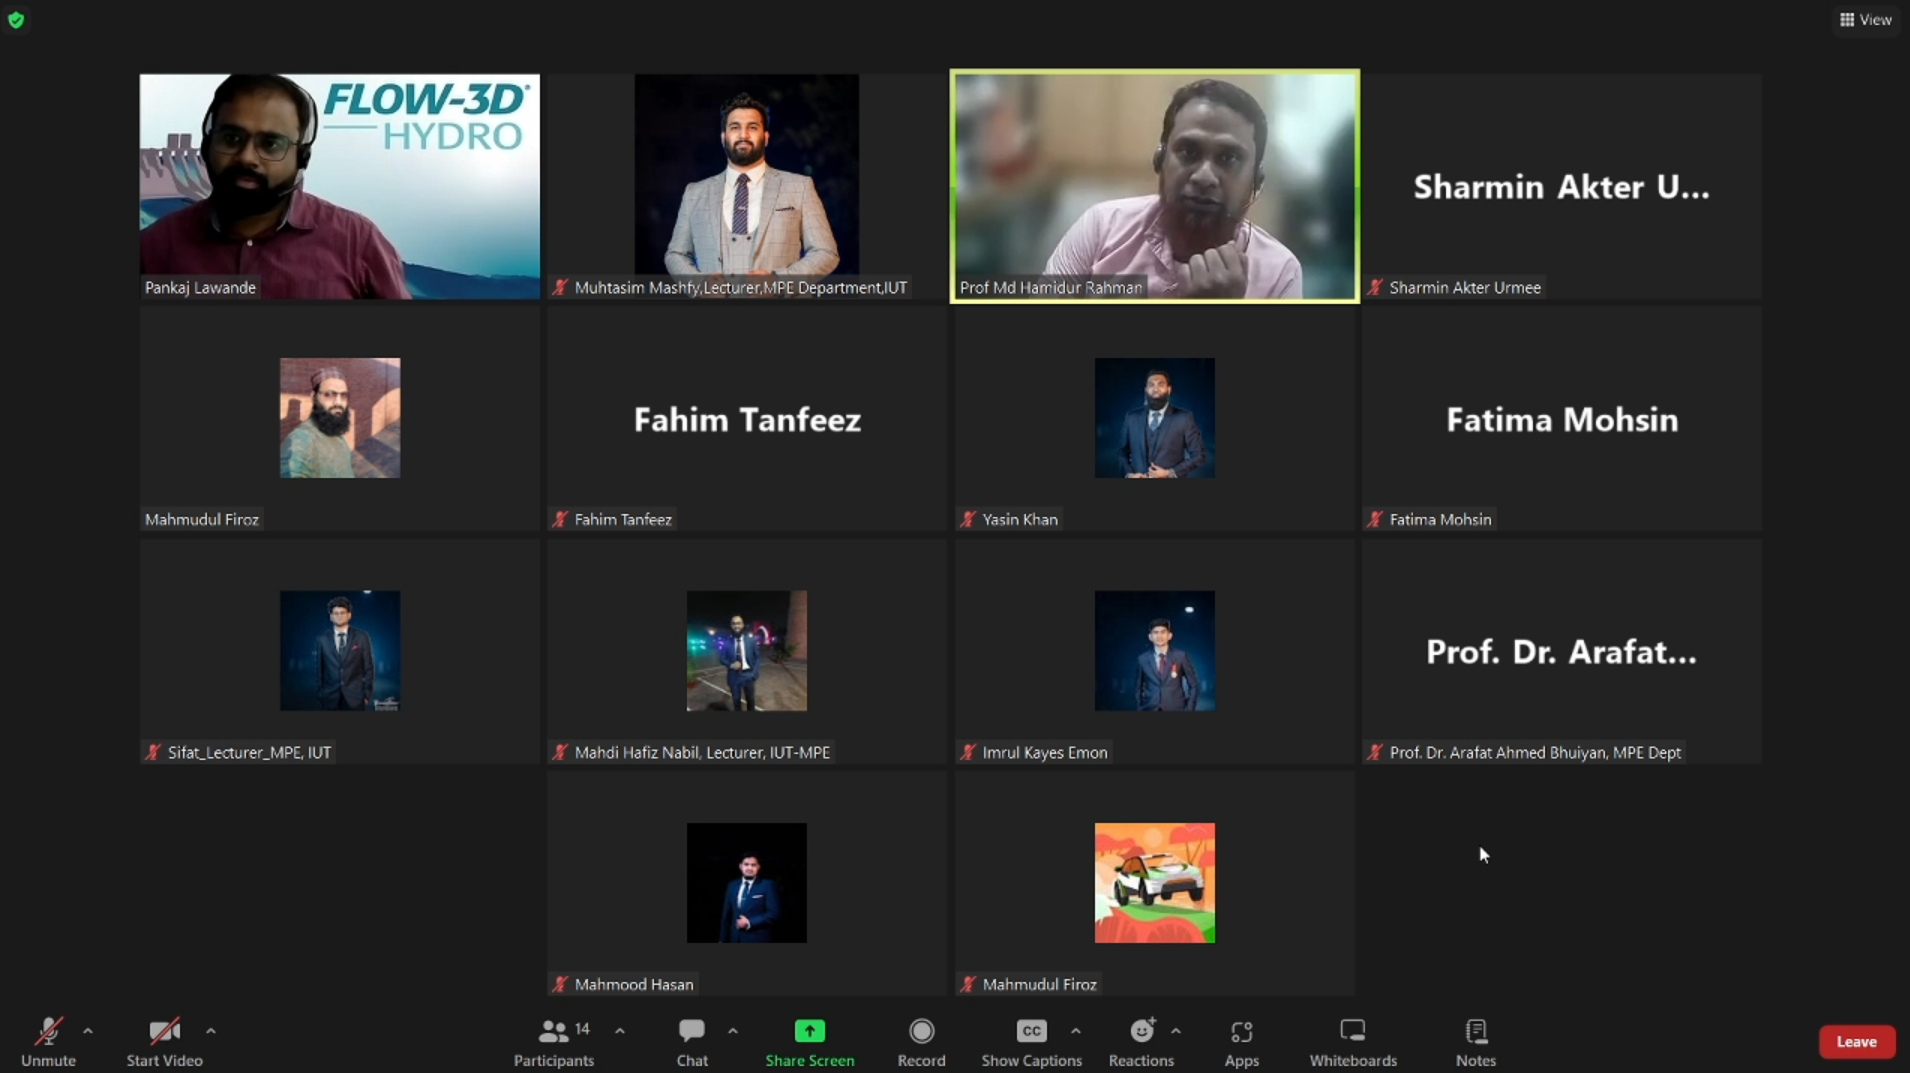1910x1073 pixels.
Task: Click Imrul Kayes Emon's profile picture
Action: [1154, 650]
